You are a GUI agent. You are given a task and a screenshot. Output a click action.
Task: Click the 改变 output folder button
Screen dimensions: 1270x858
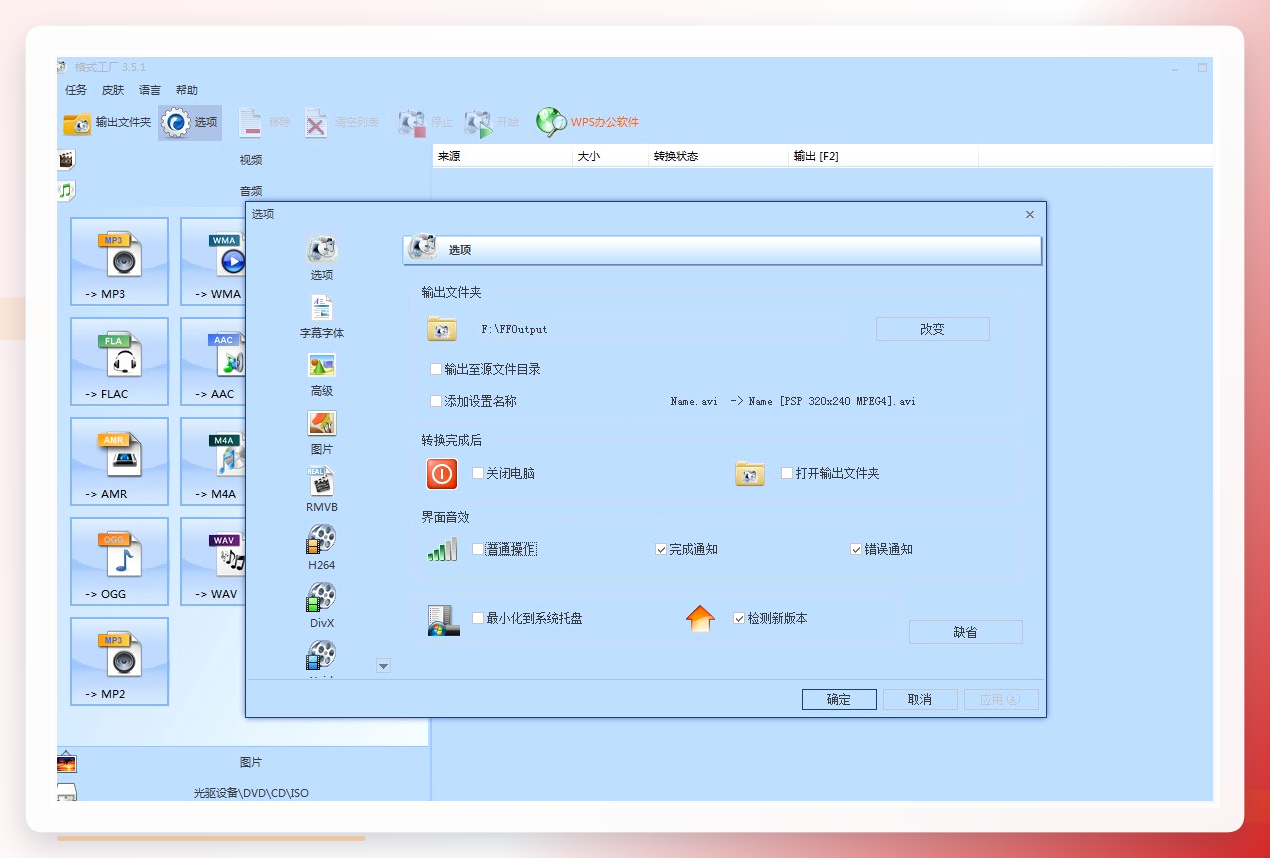(x=932, y=329)
